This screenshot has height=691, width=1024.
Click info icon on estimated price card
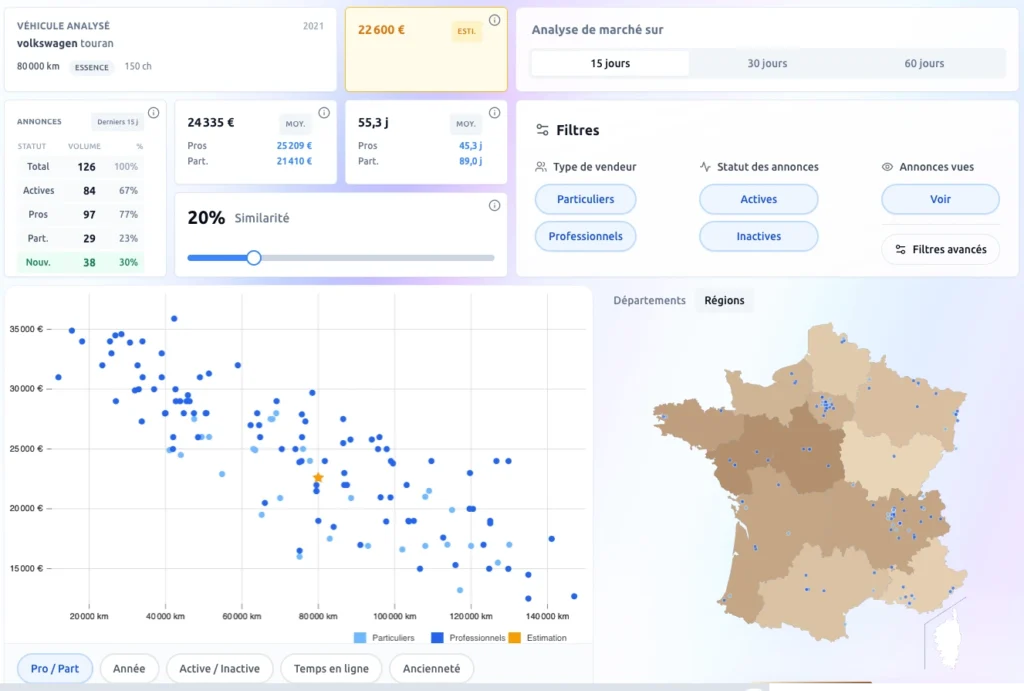494,20
